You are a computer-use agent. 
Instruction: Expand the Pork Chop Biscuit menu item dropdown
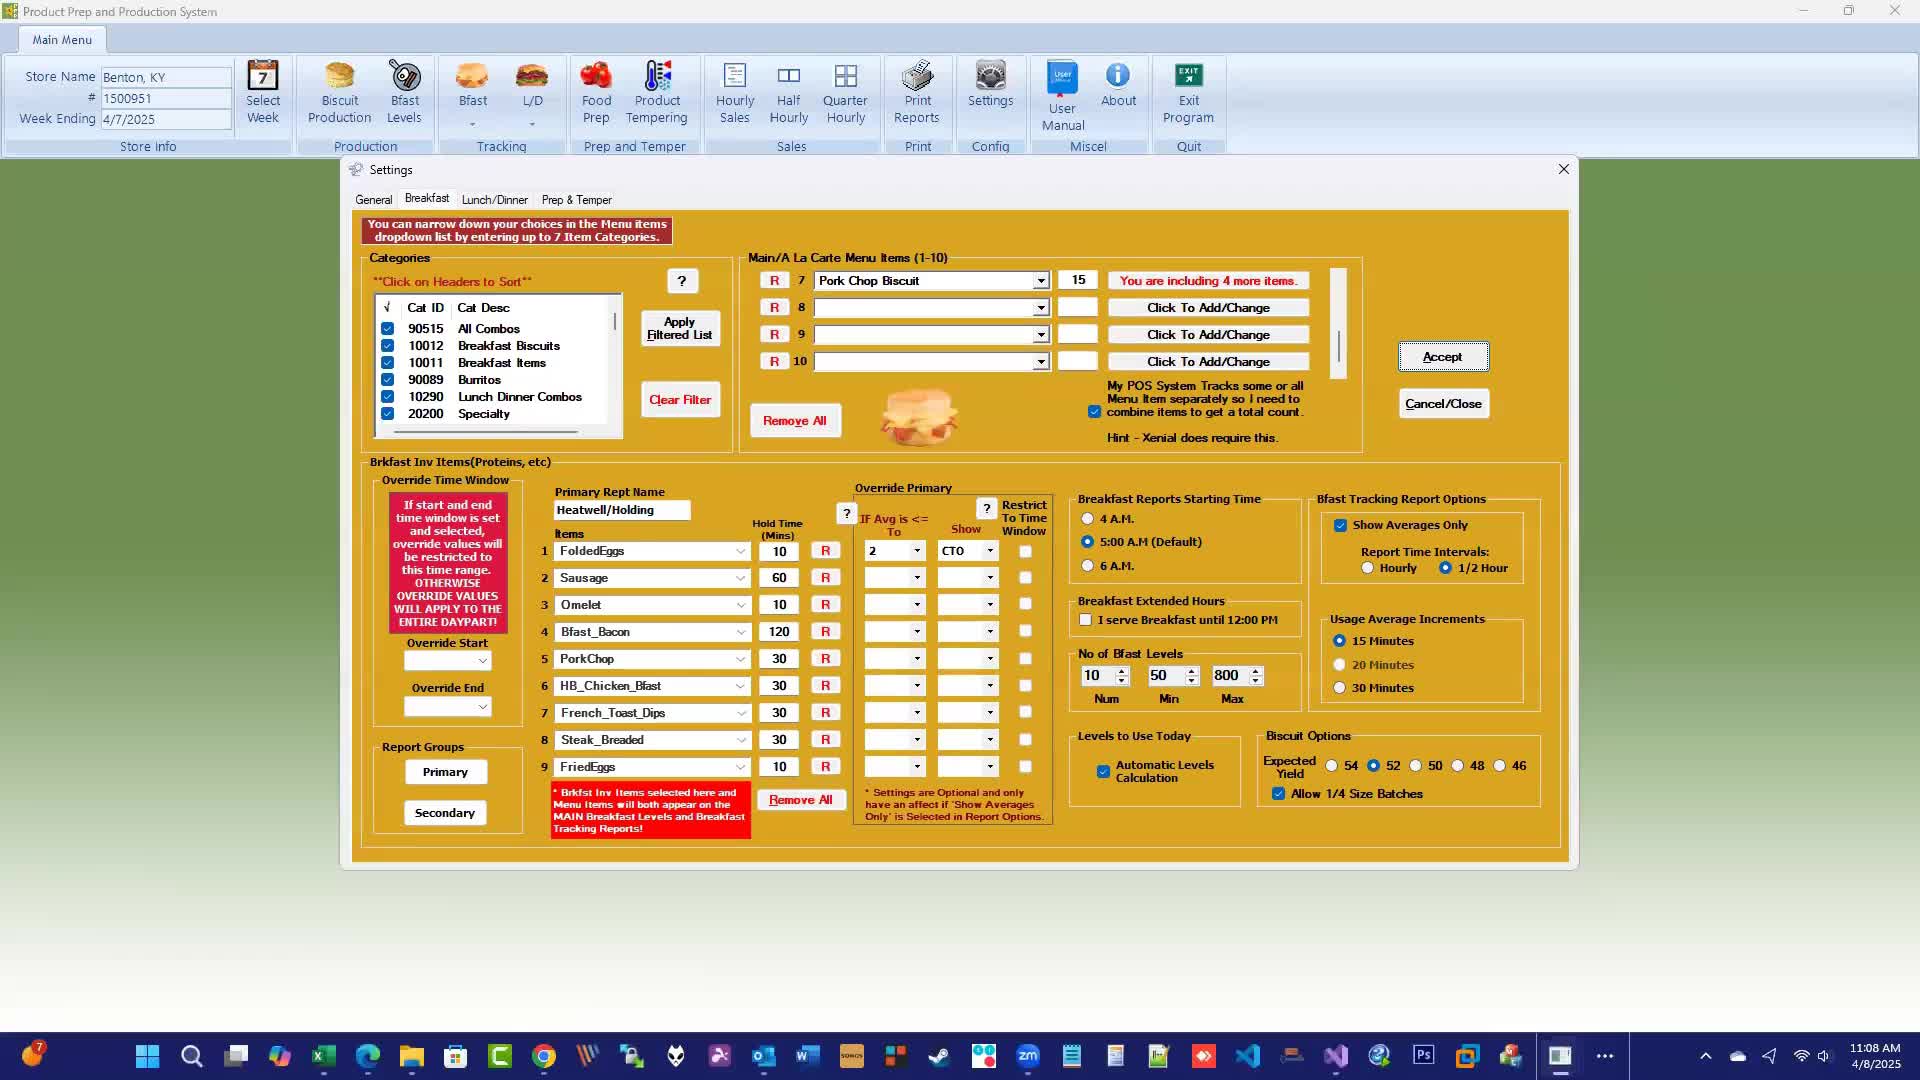pos(1041,281)
